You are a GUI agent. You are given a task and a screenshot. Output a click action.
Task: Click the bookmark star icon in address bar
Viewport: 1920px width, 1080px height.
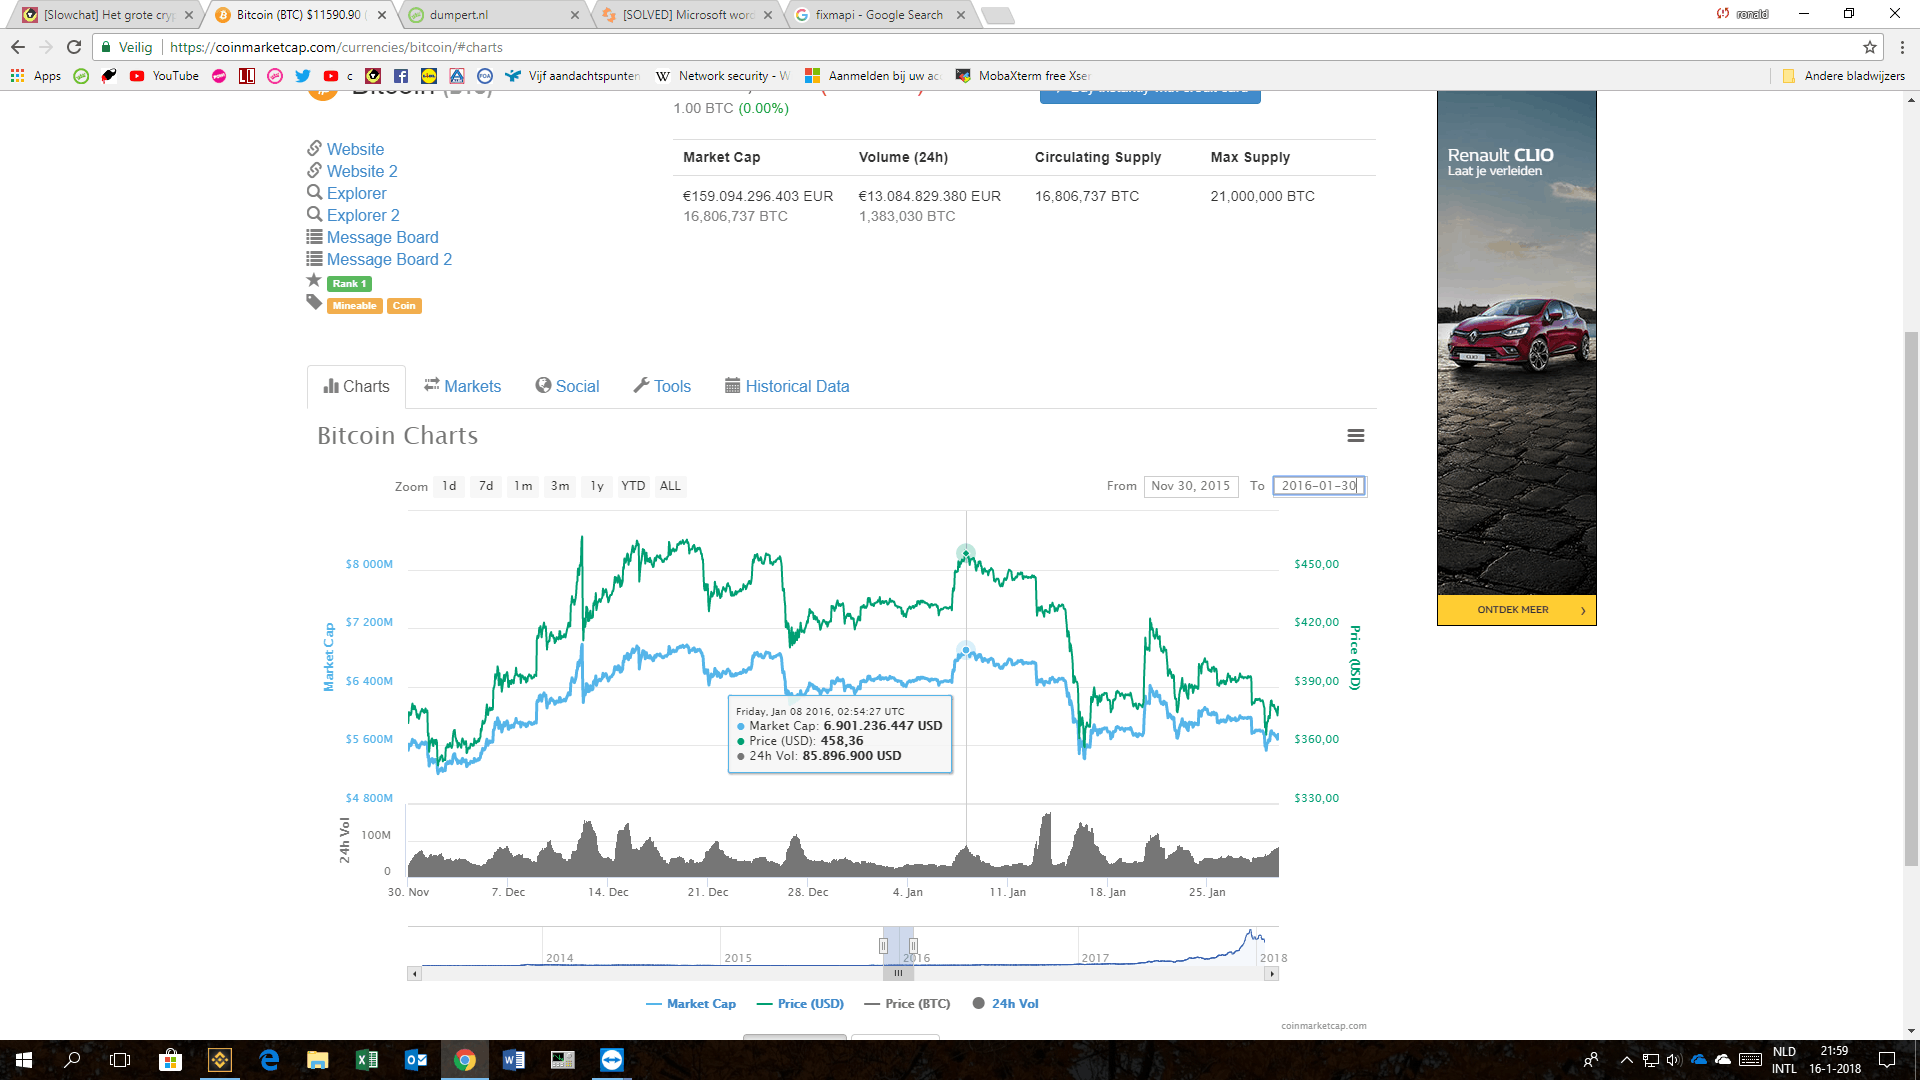click(x=1869, y=47)
